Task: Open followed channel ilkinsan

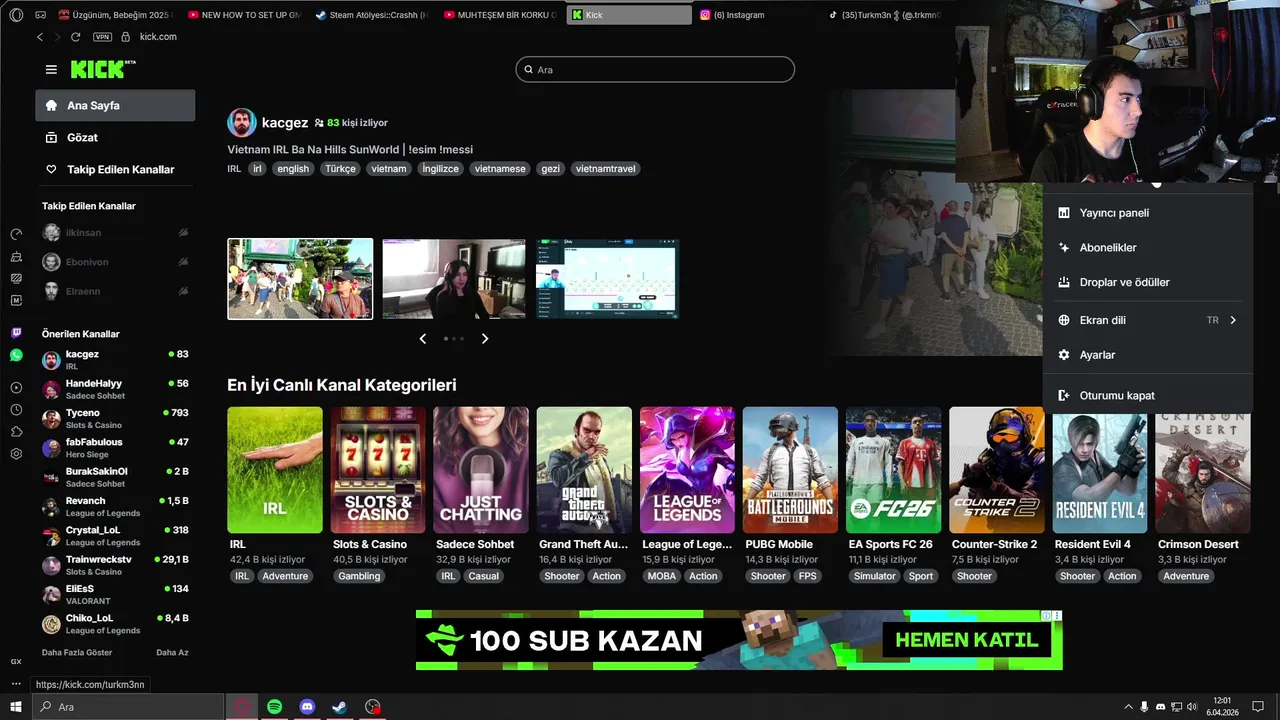Action: pyautogui.click(x=115, y=233)
